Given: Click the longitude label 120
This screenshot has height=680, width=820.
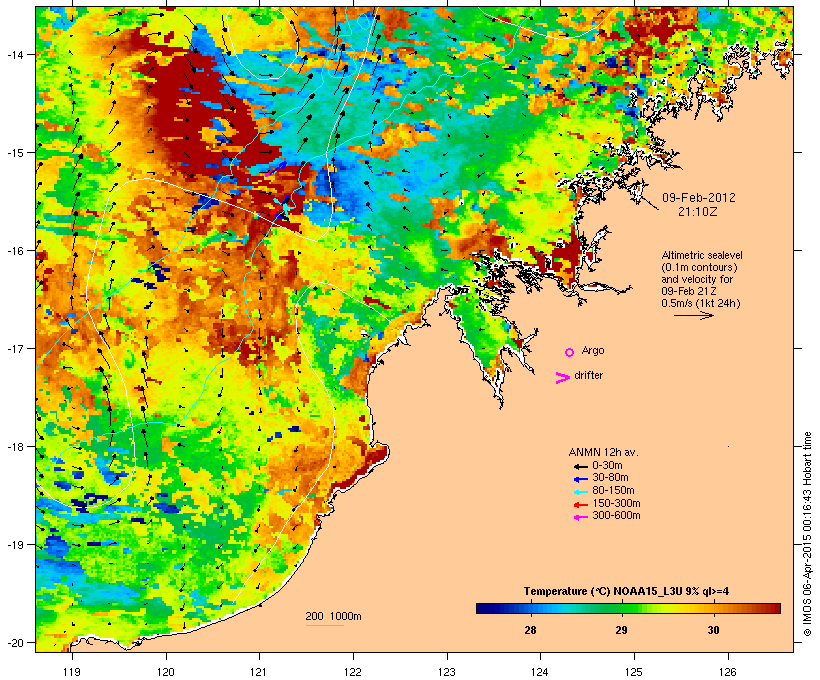Looking at the screenshot, I should [x=166, y=672].
